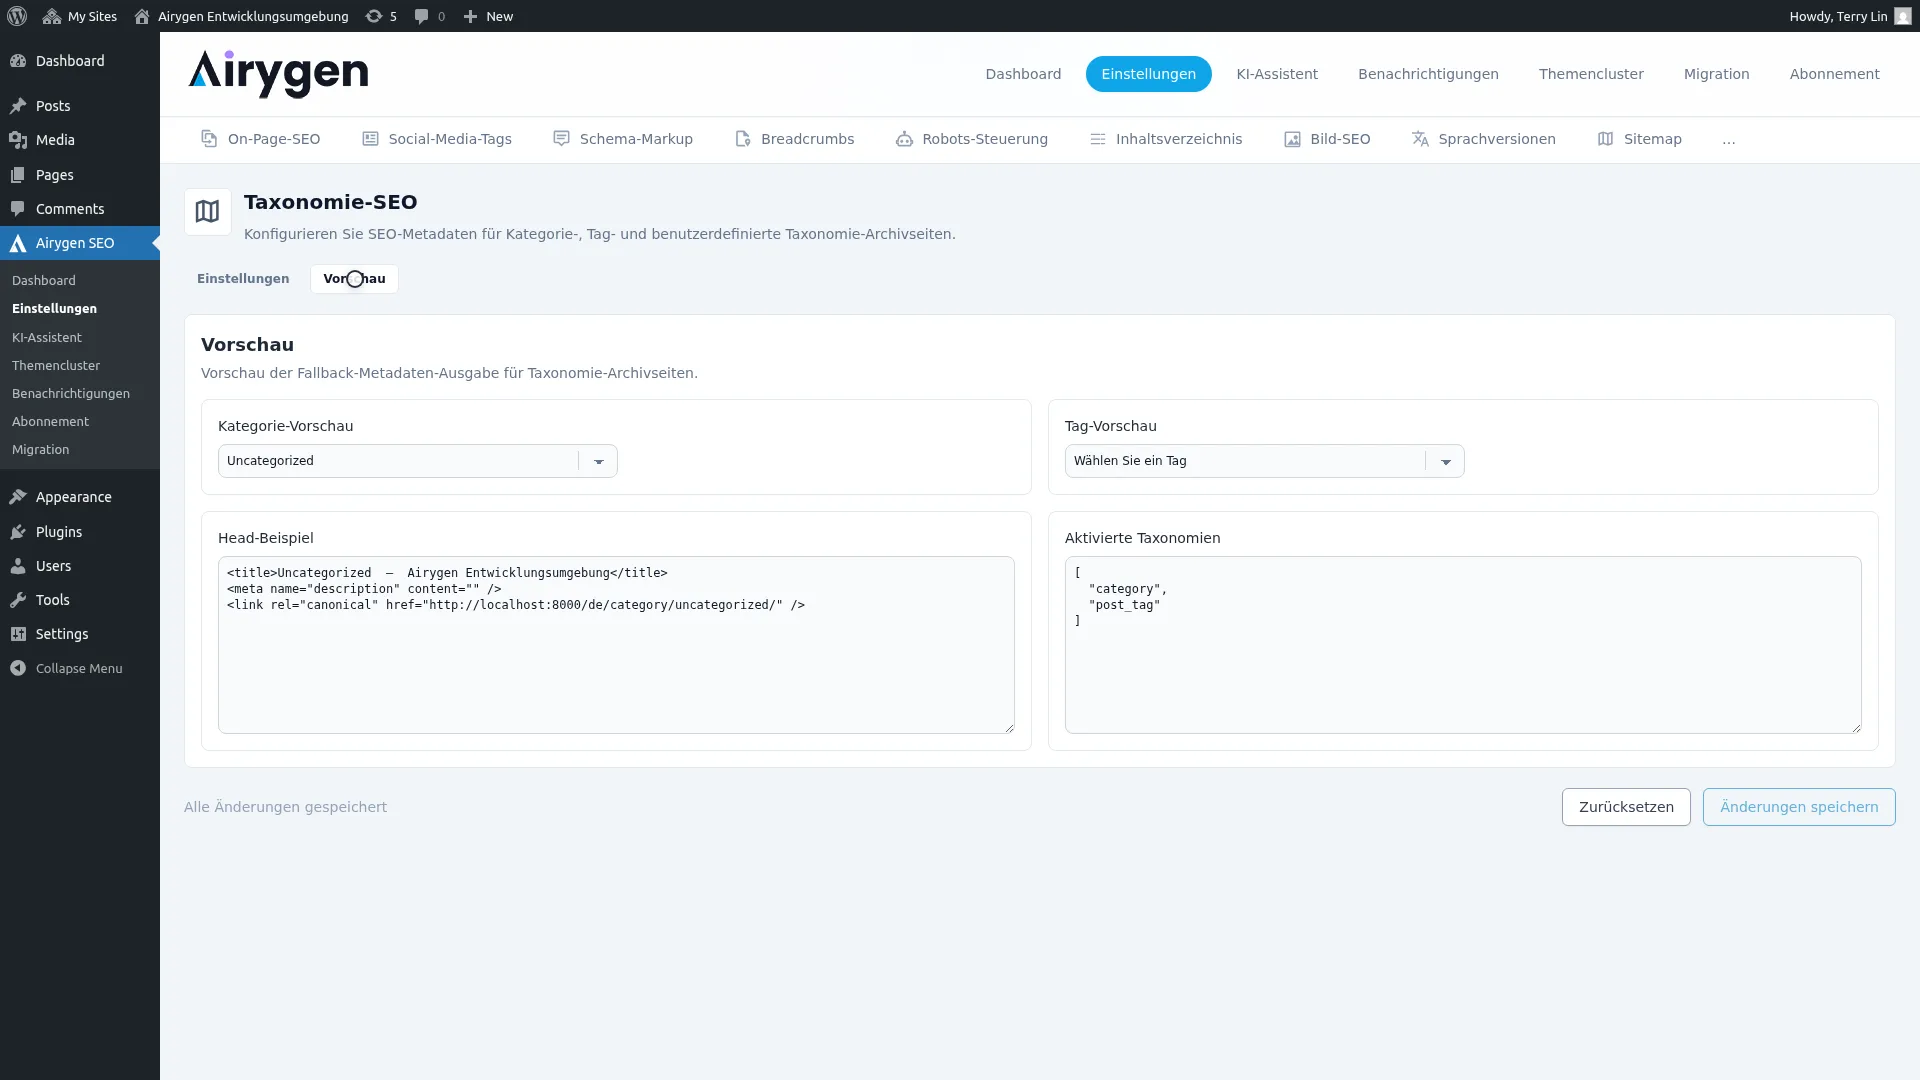Select the Vorschau sub-tab
Viewport: 1920px width, 1080px height.
(354, 279)
